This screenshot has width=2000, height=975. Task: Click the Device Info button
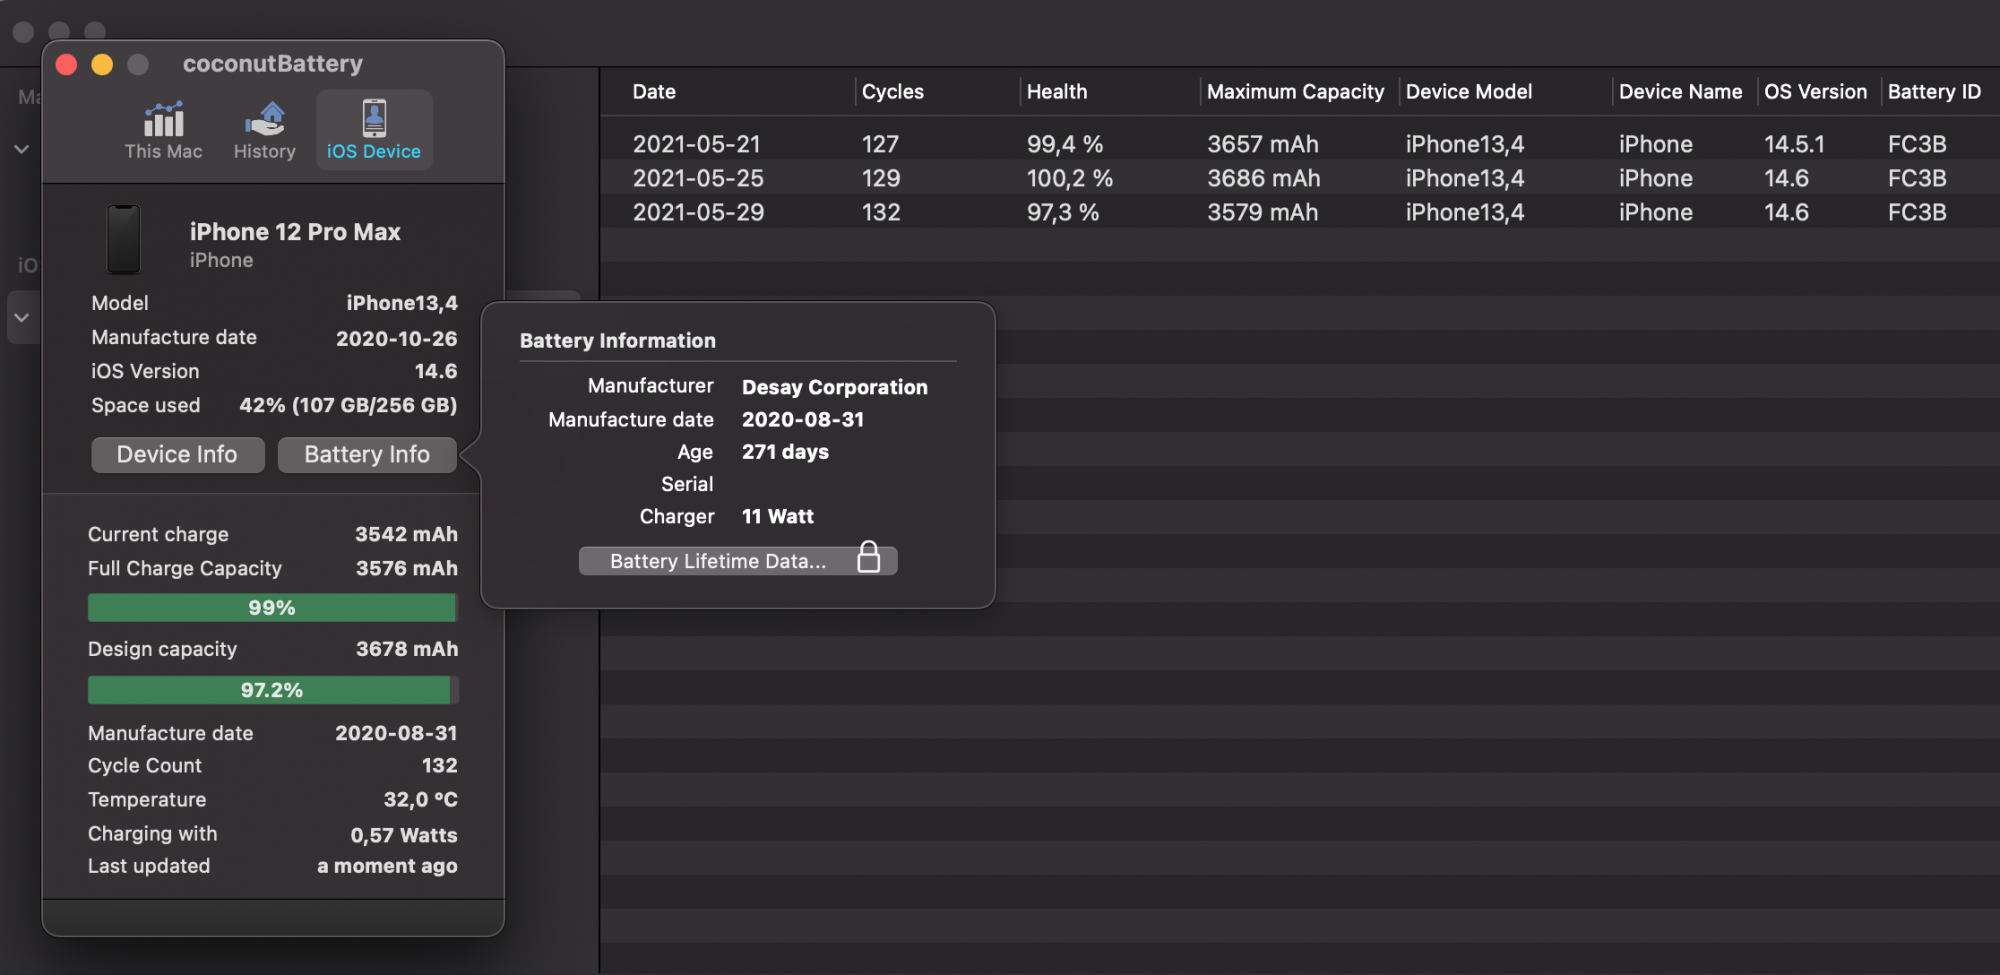coord(178,455)
